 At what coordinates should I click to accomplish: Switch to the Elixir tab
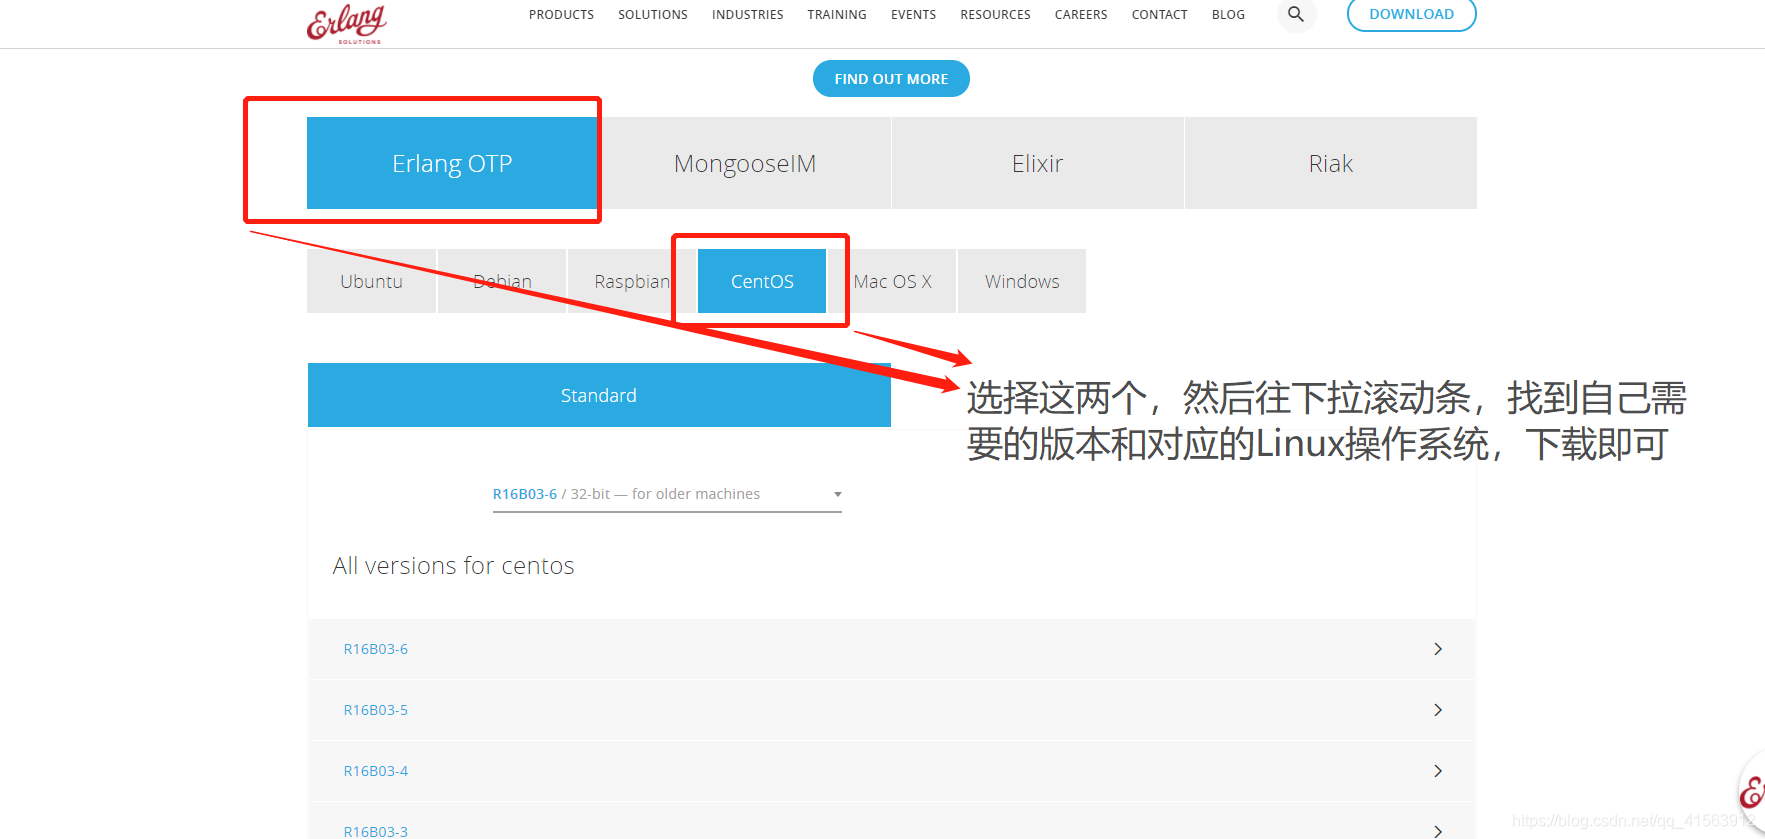pos(1037,163)
